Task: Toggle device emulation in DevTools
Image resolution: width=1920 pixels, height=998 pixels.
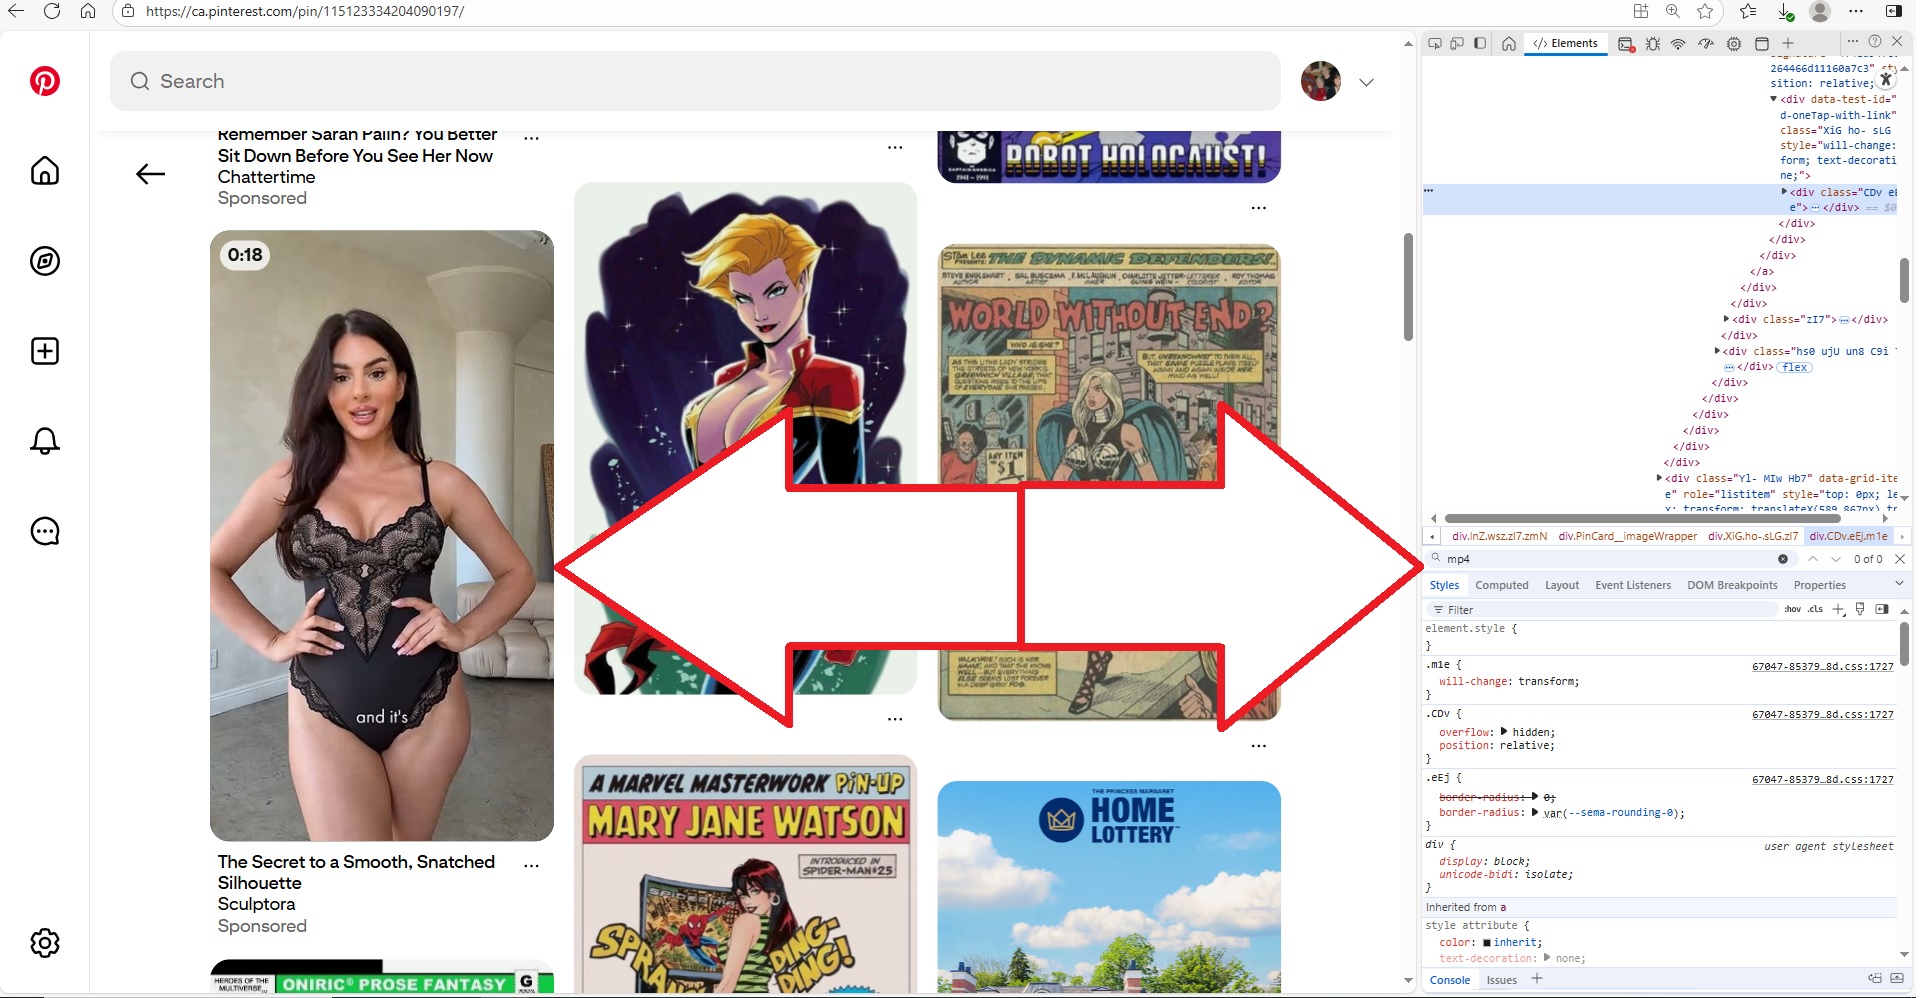Action: [1457, 43]
